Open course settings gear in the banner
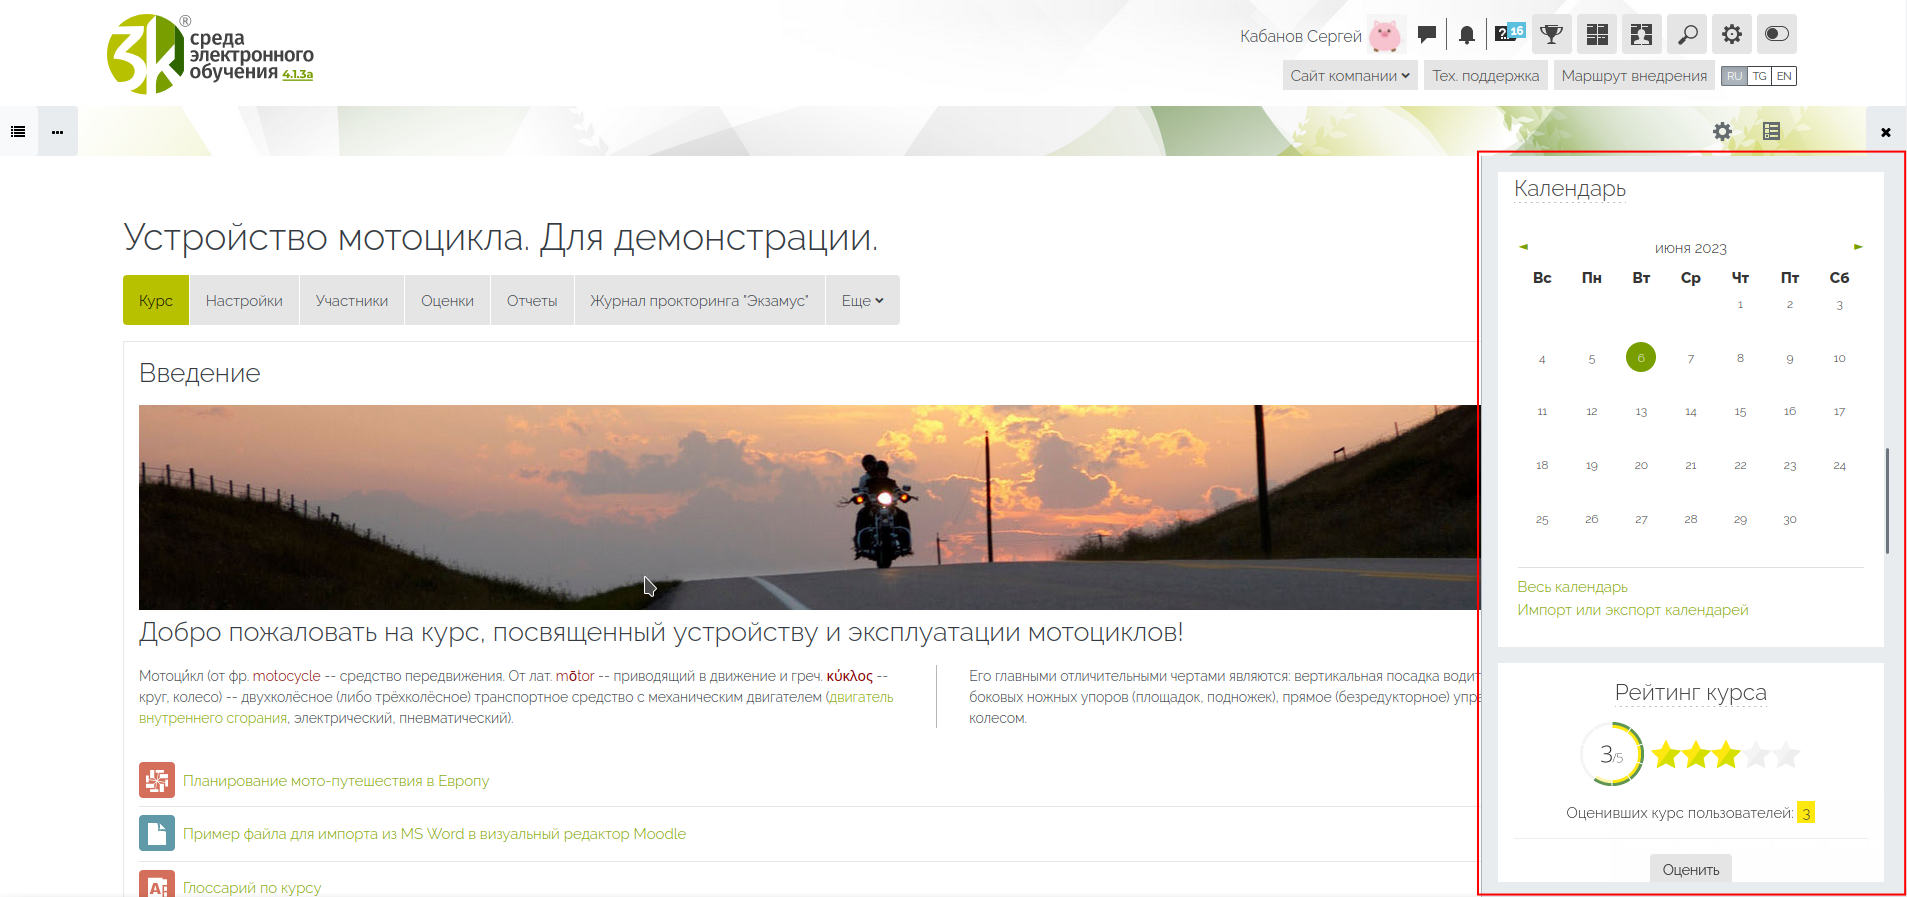The width and height of the screenshot is (1907, 897). (1722, 131)
